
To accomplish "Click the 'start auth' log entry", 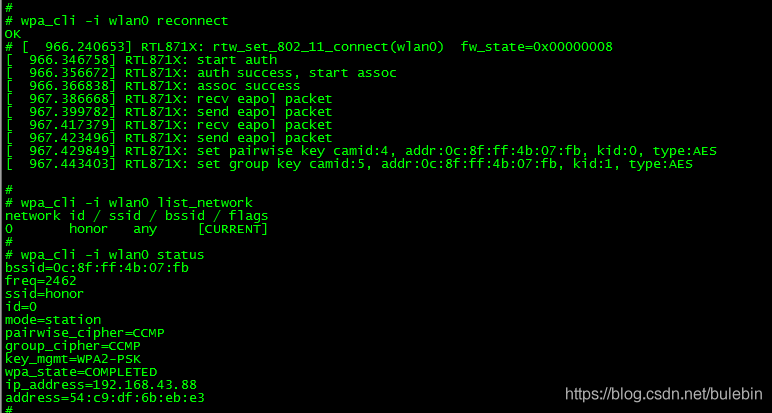I will (141, 60).
